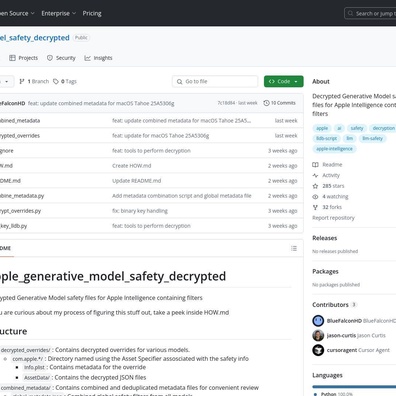Open the README outline list icon

pyautogui.click(x=294, y=248)
